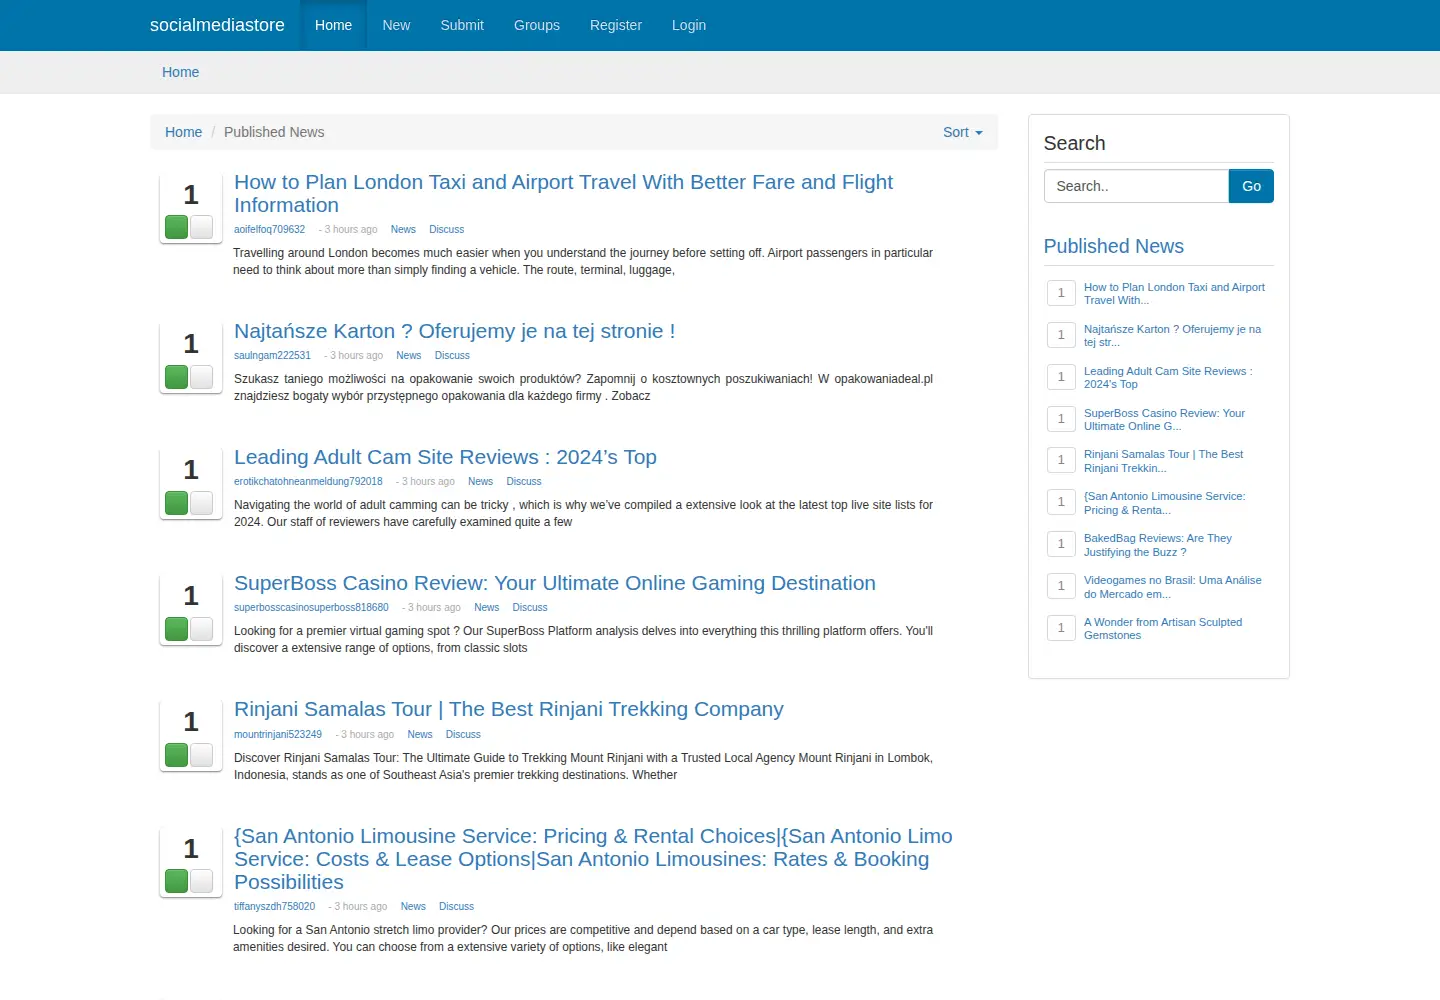View author aoifelfoq709632 profile

click(269, 229)
